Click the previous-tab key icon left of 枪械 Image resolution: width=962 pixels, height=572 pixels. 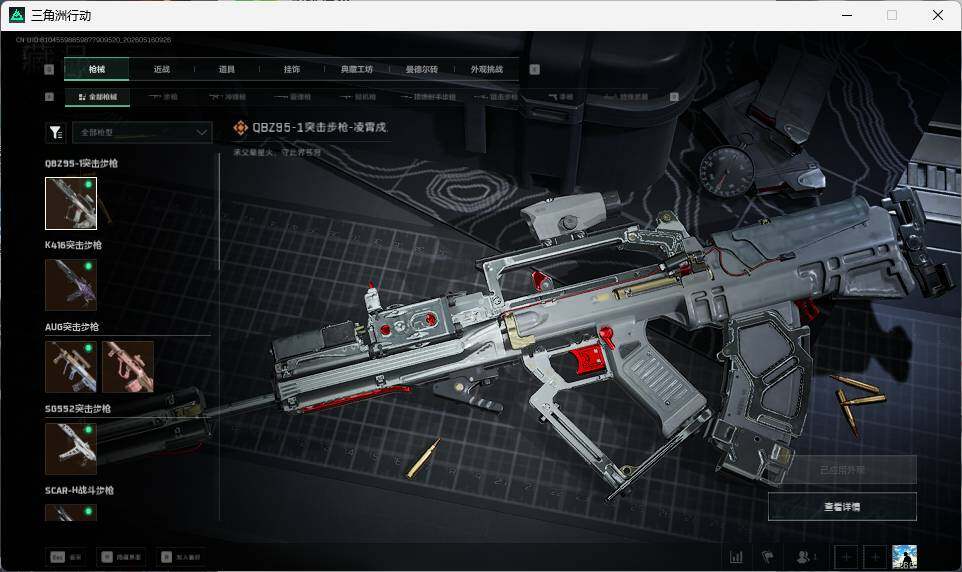(x=50, y=69)
